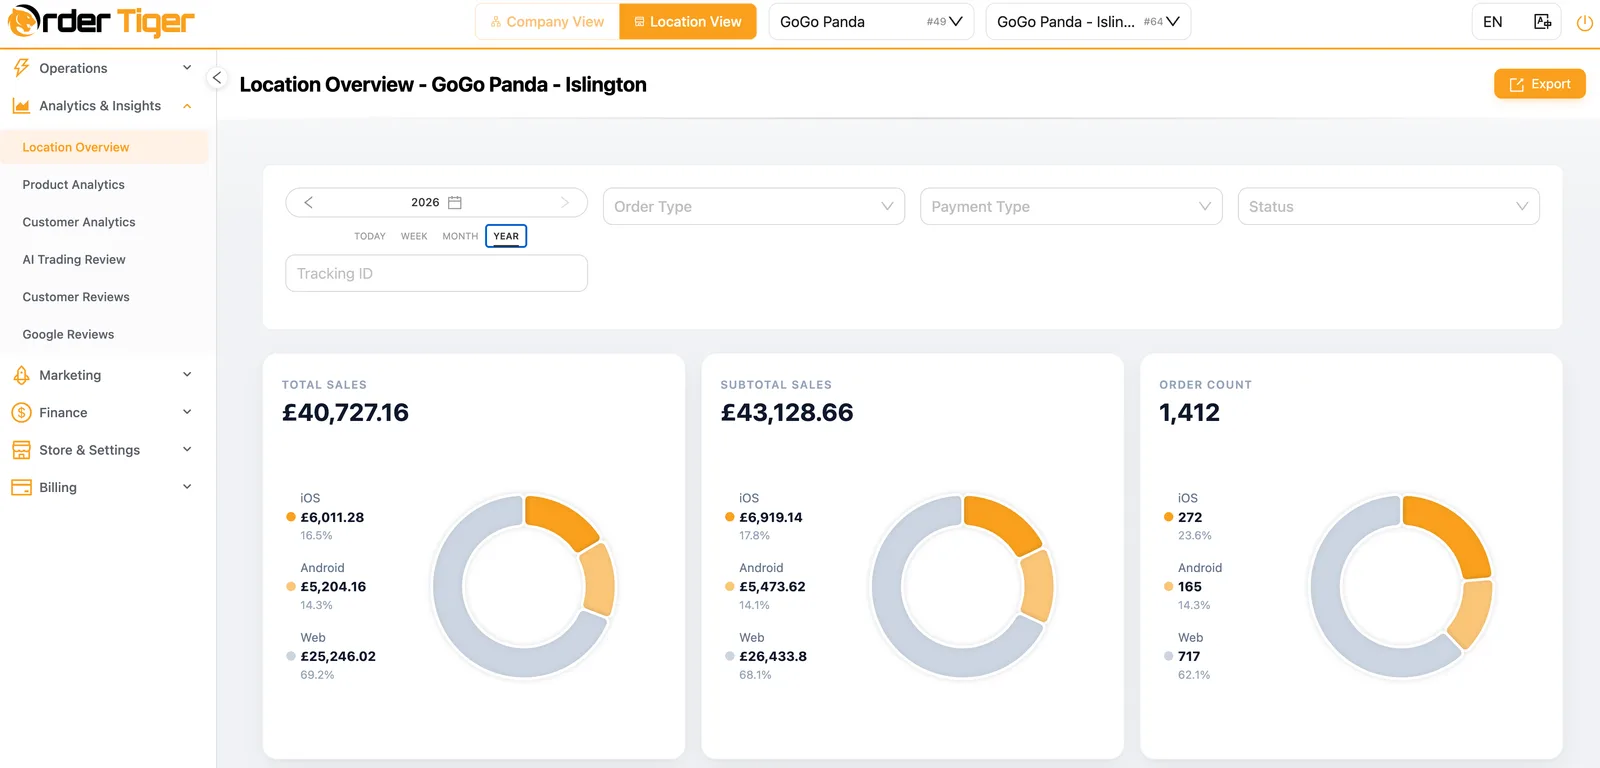Click the translate language icon
Viewport: 1600px width, 768px height.
pos(1543,21)
